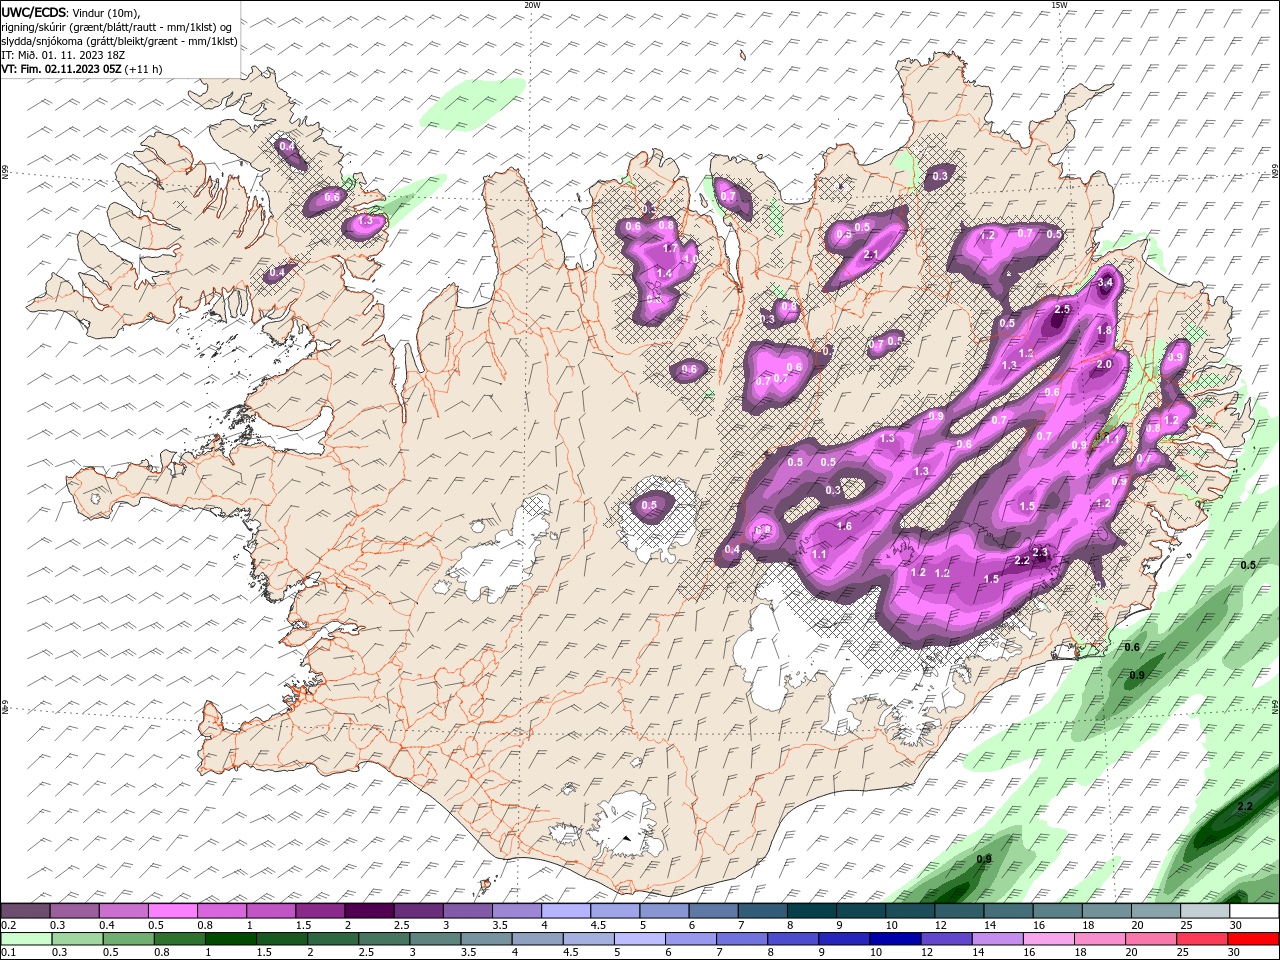Click the 2.1 snowfall value label
Screen dimensions: 1280x960
pyautogui.click(x=870, y=255)
